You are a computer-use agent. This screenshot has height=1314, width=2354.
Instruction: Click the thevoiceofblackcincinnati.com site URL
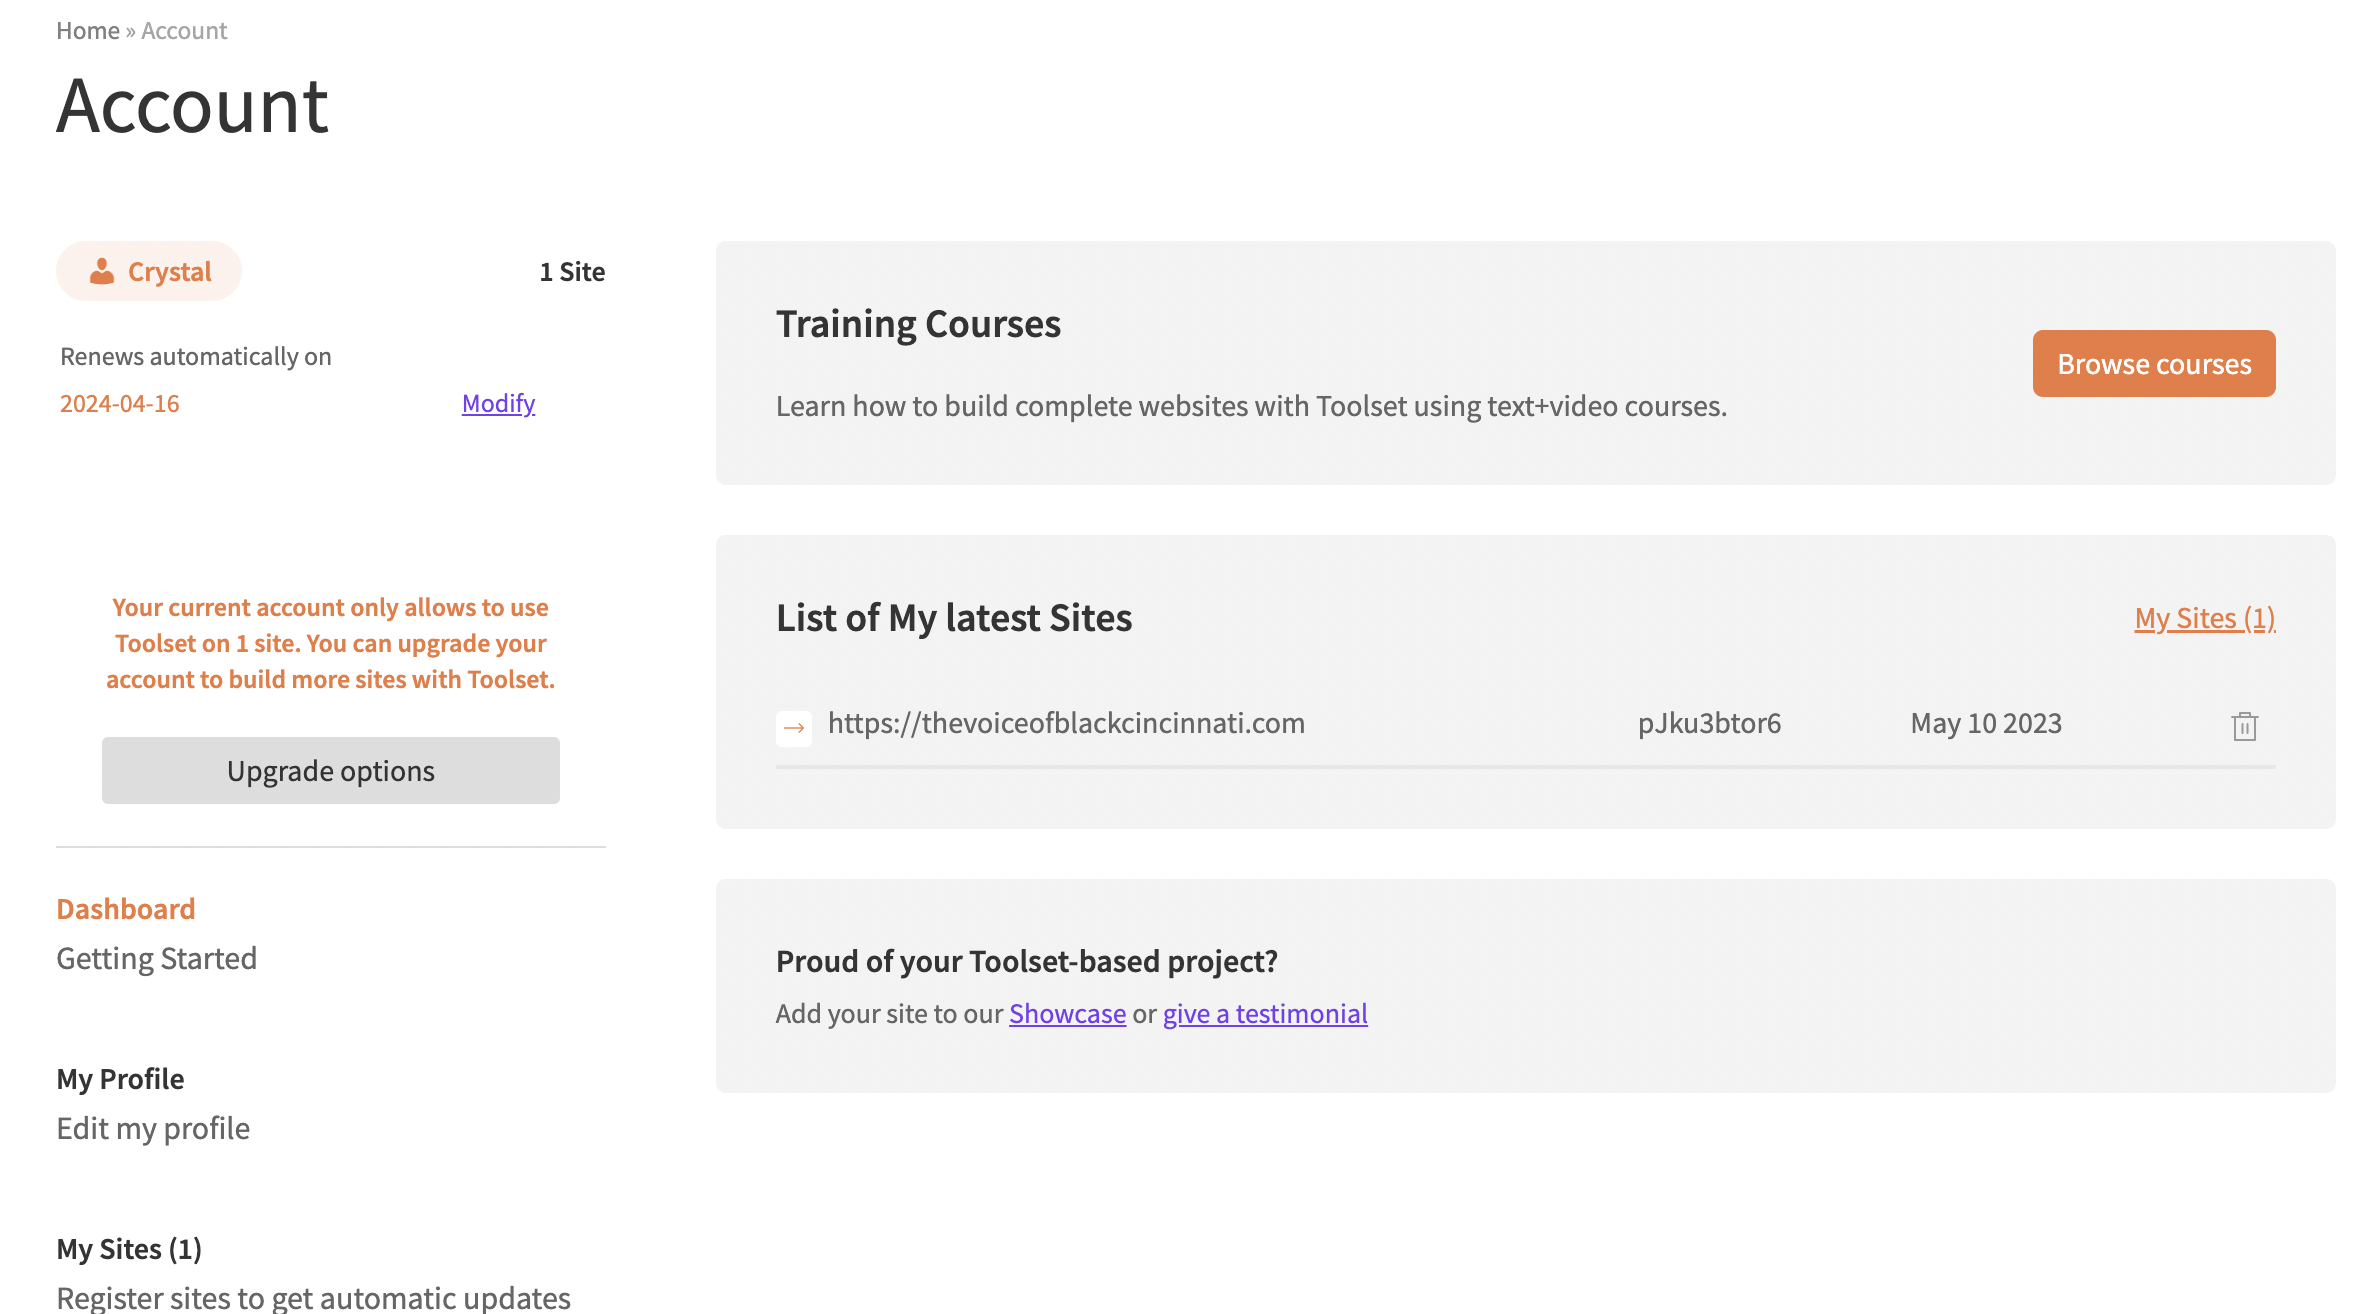1066,723
